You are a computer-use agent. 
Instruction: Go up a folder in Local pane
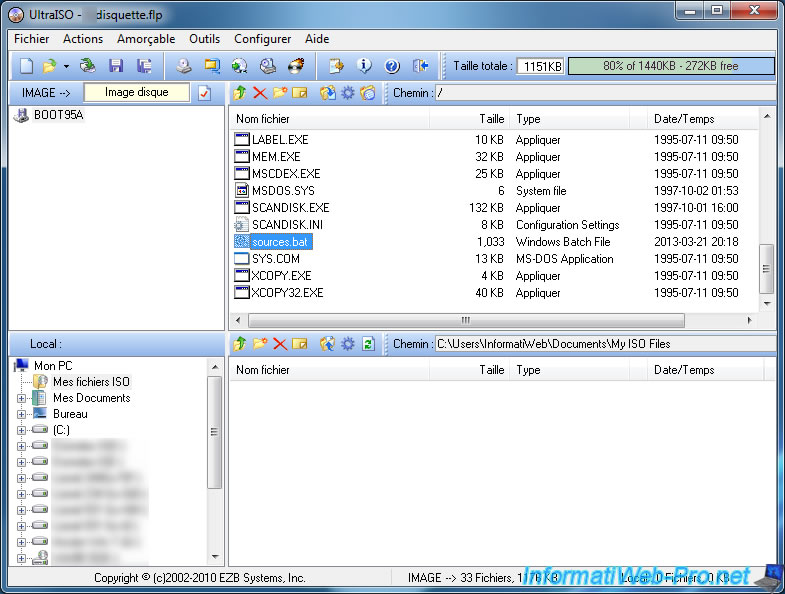[x=240, y=344]
